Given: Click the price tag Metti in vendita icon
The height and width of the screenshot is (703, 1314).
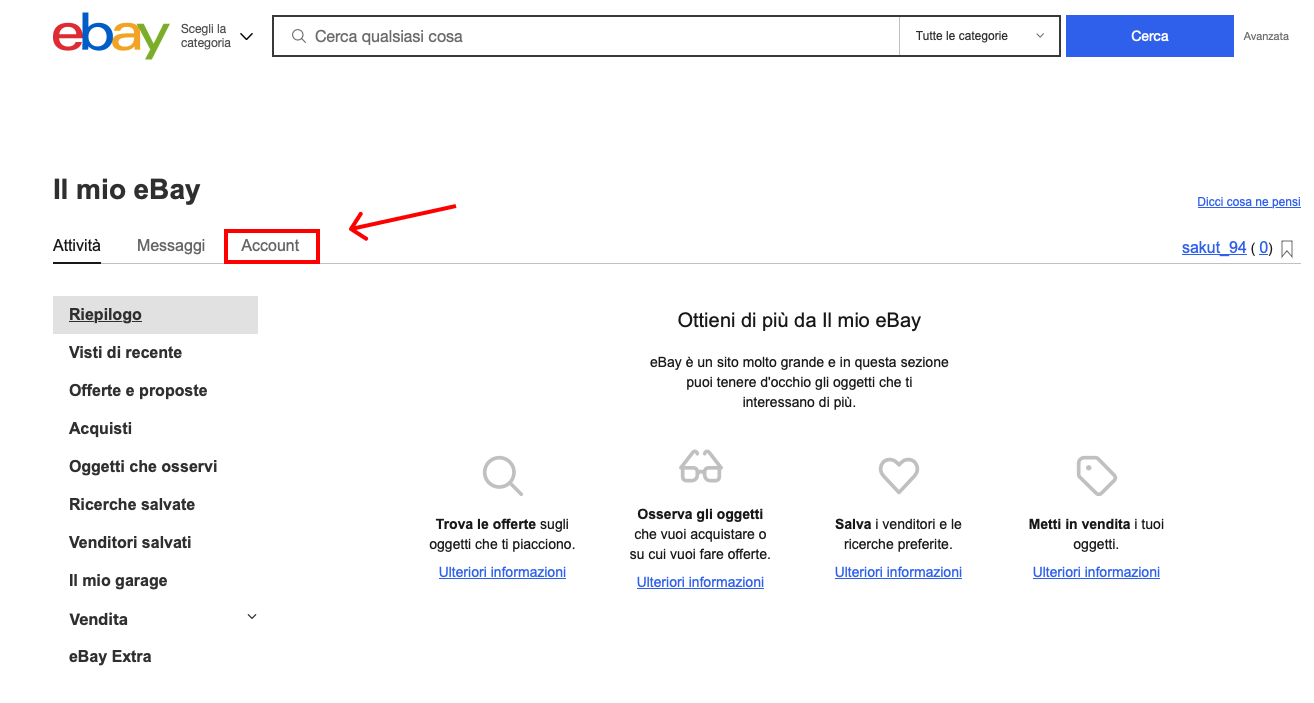Looking at the screenshot, I should (1096, 475).
